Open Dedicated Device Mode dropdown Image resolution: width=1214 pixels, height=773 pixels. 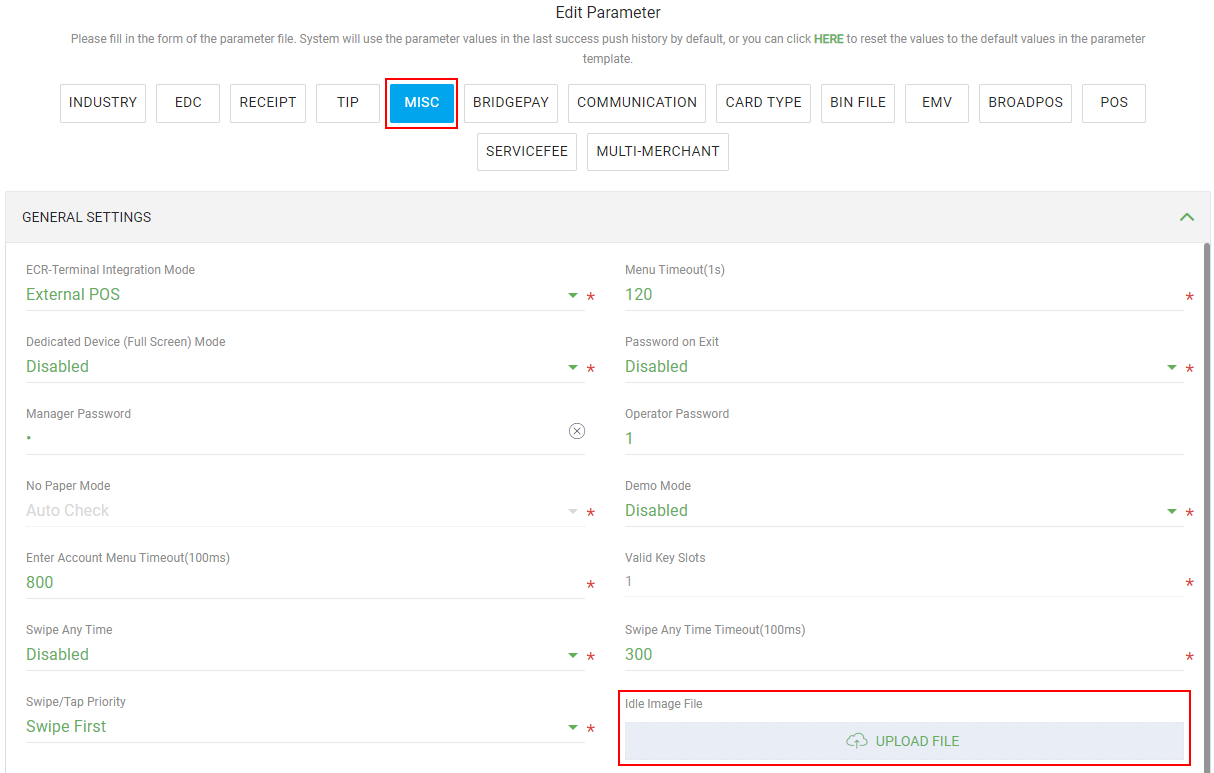pyautogui.click(x=573, y=367)
